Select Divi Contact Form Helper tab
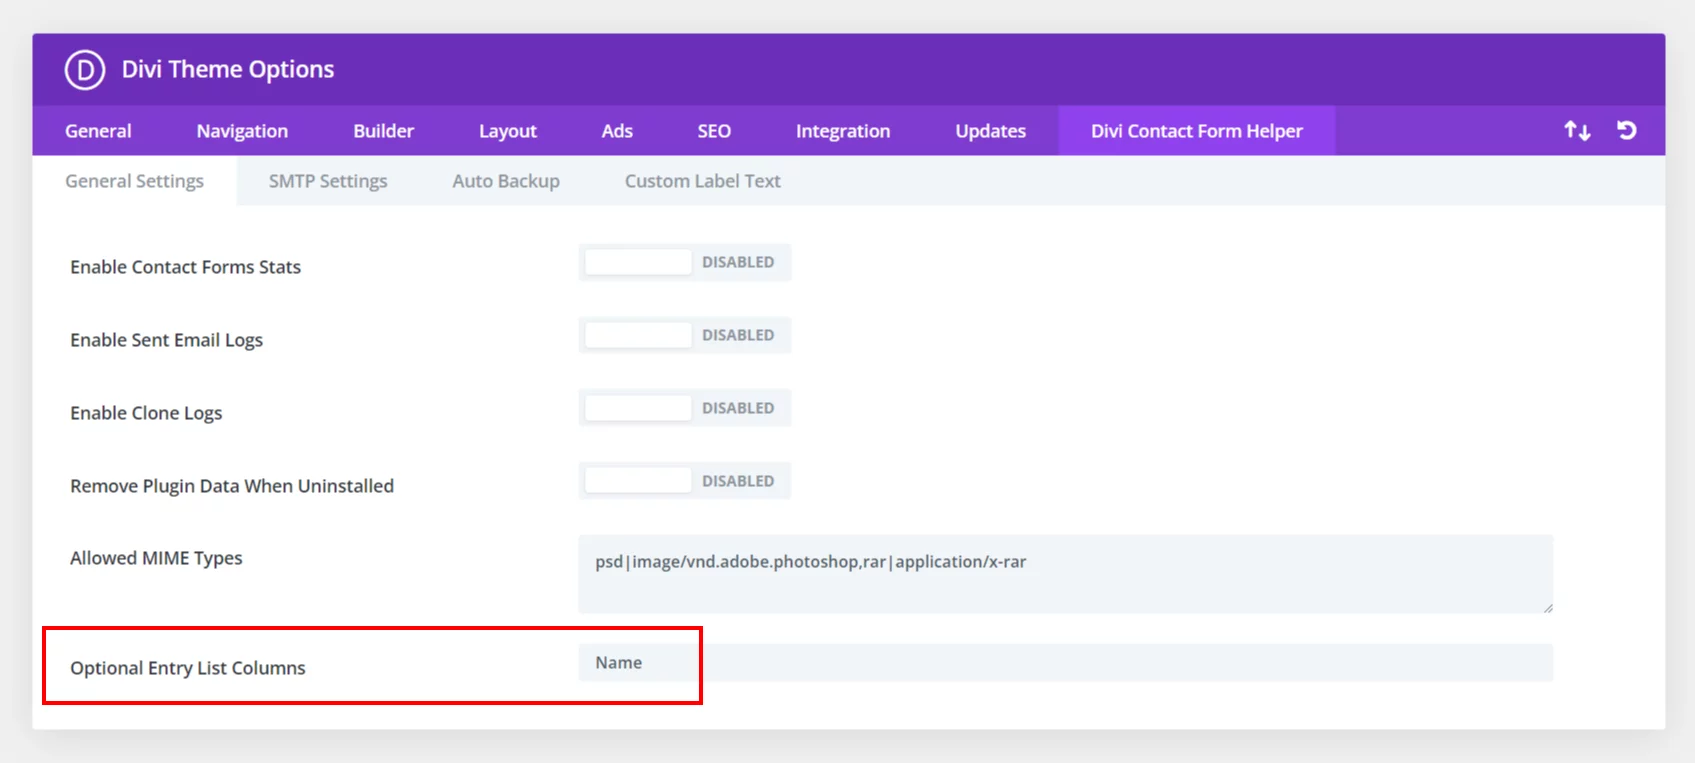1695x763 pixels. point(1197,131)
